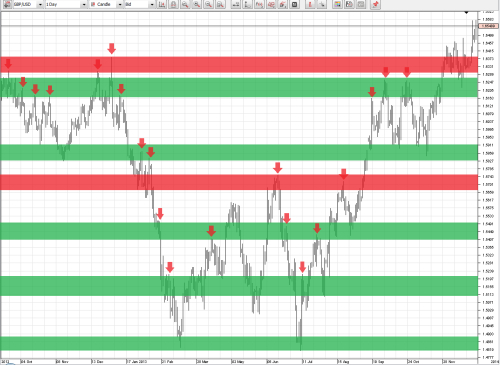Click the highlighted current price label
500x365 pixels.
pos(488,26)
